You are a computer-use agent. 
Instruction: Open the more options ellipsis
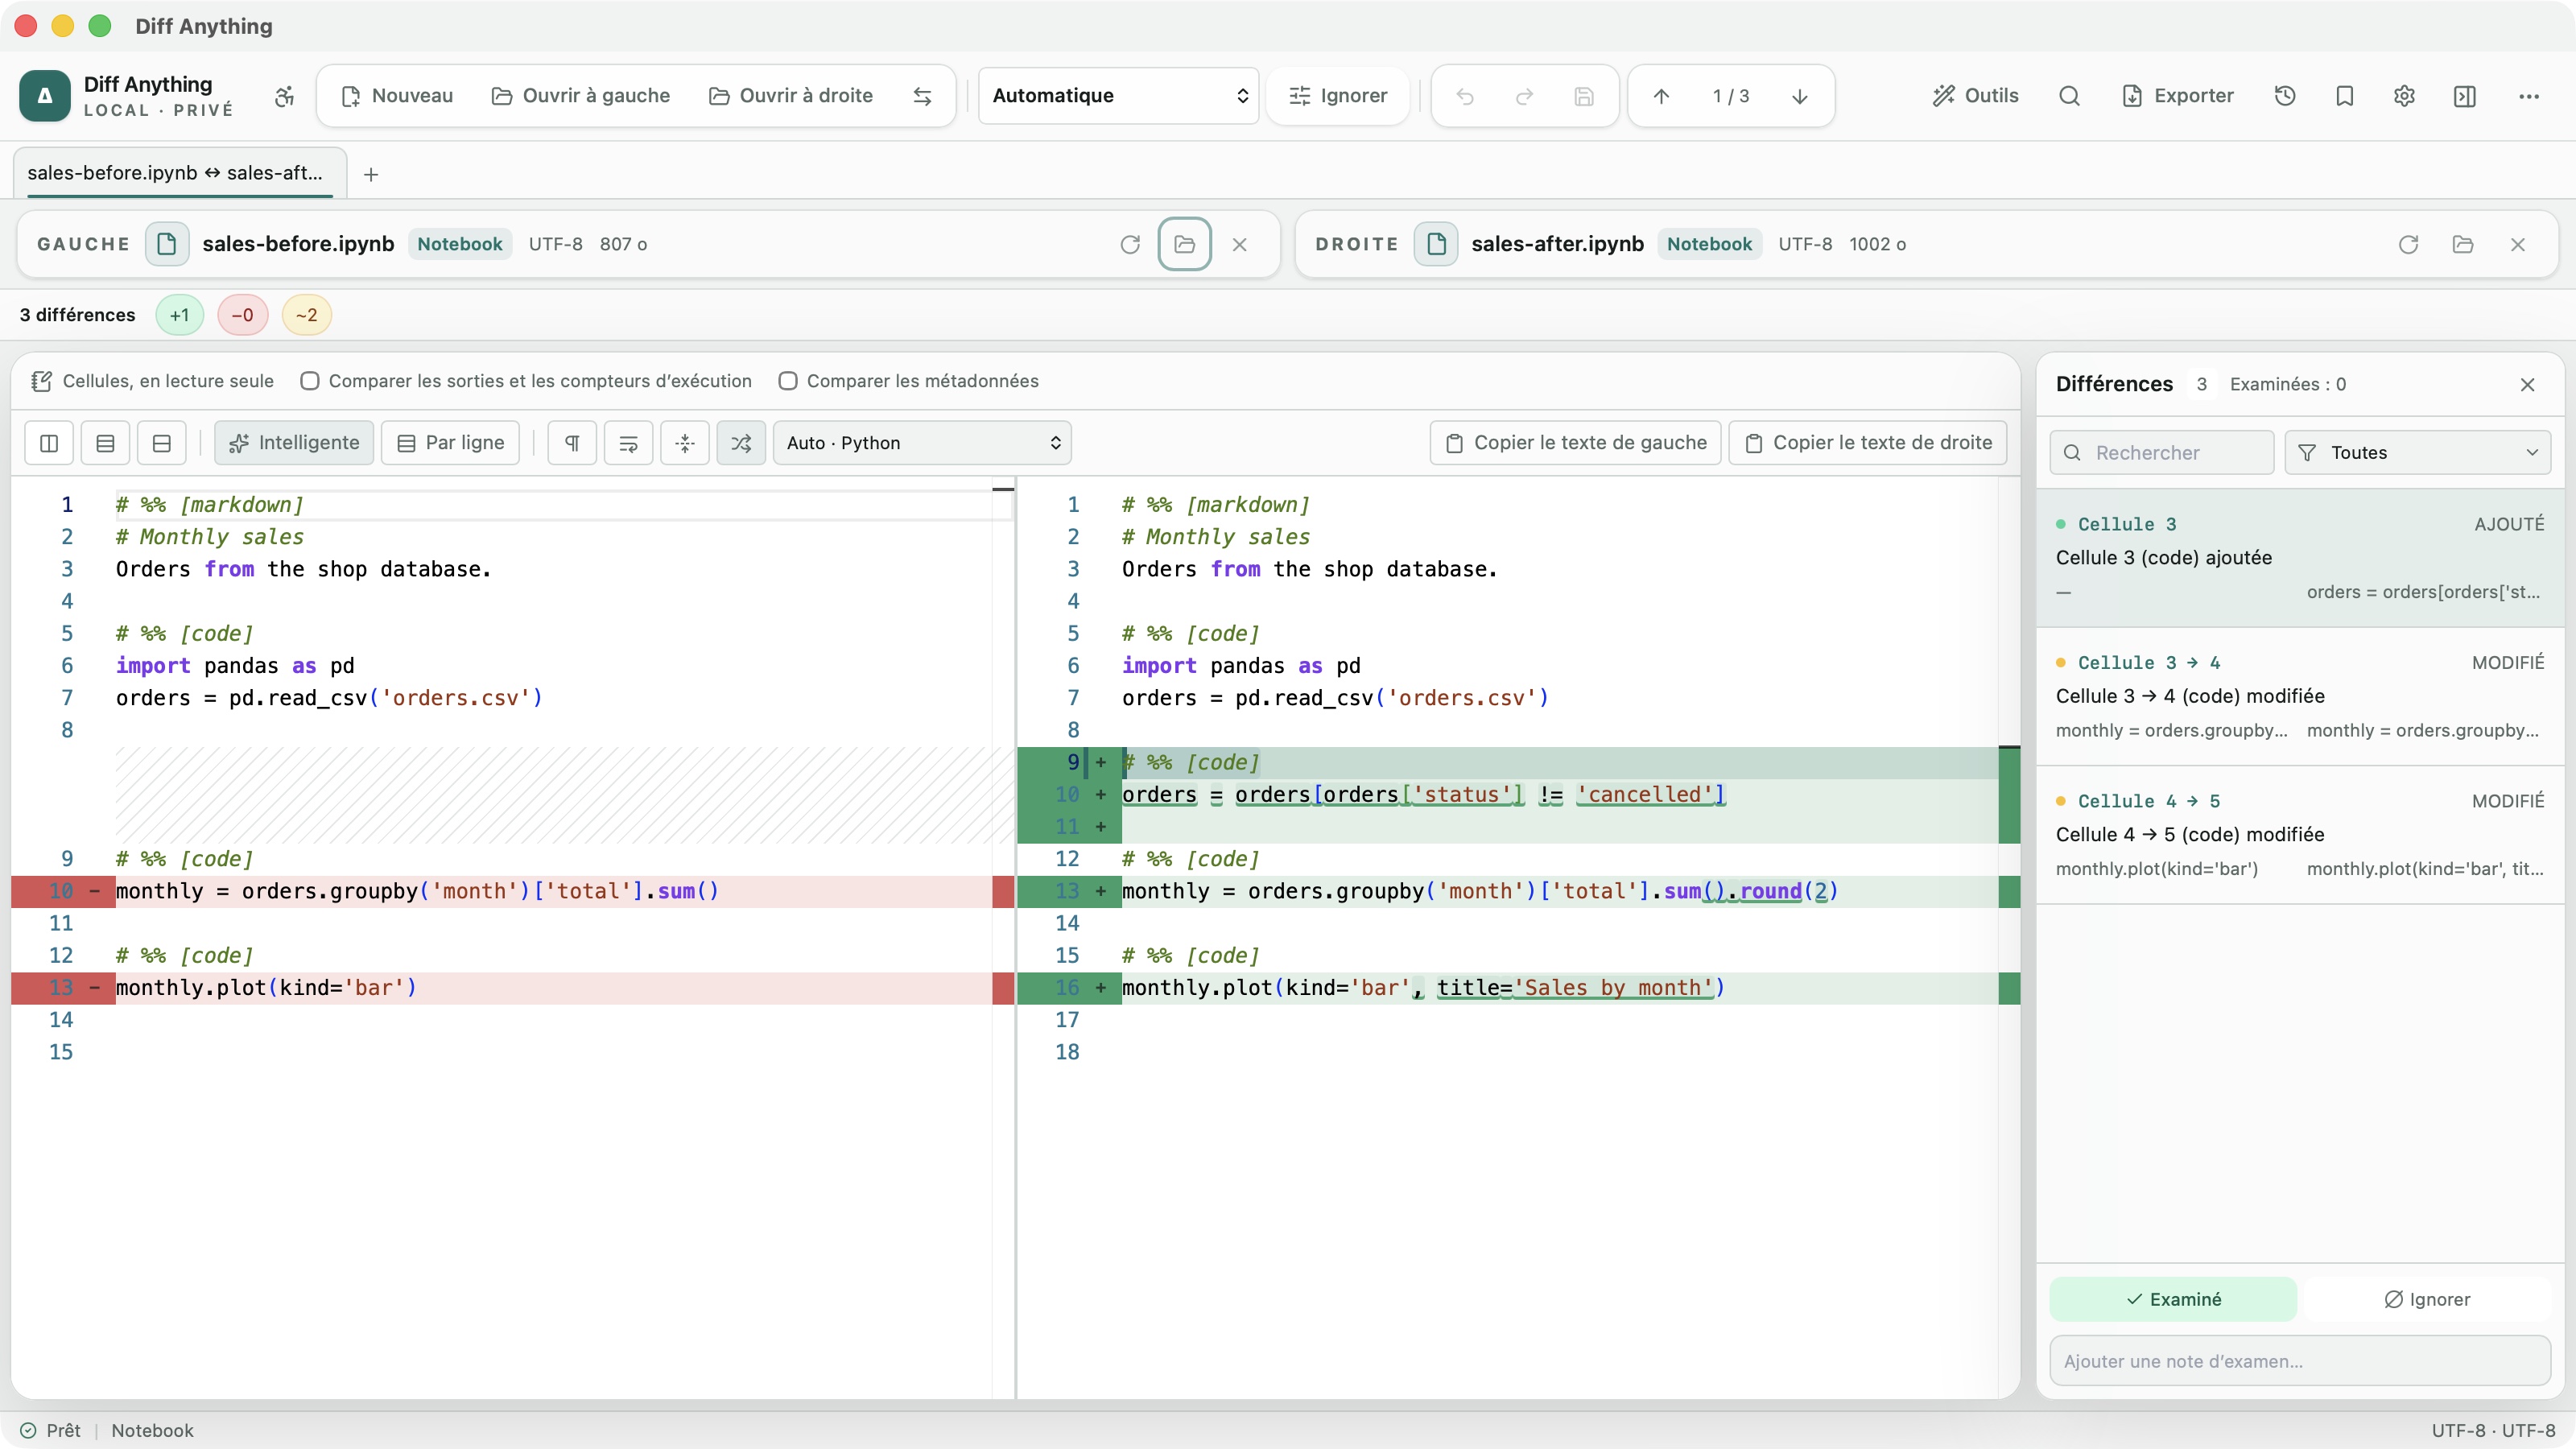click(2529, 96)
